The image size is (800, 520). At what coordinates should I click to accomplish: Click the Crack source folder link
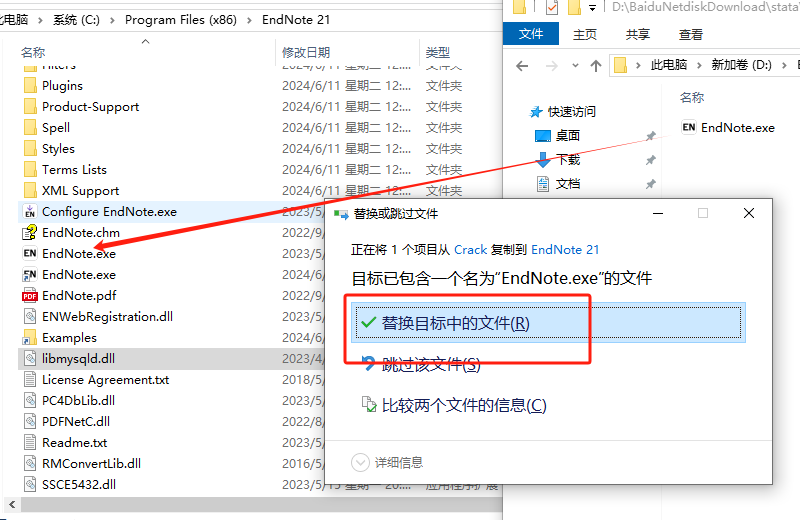[470, 249]
